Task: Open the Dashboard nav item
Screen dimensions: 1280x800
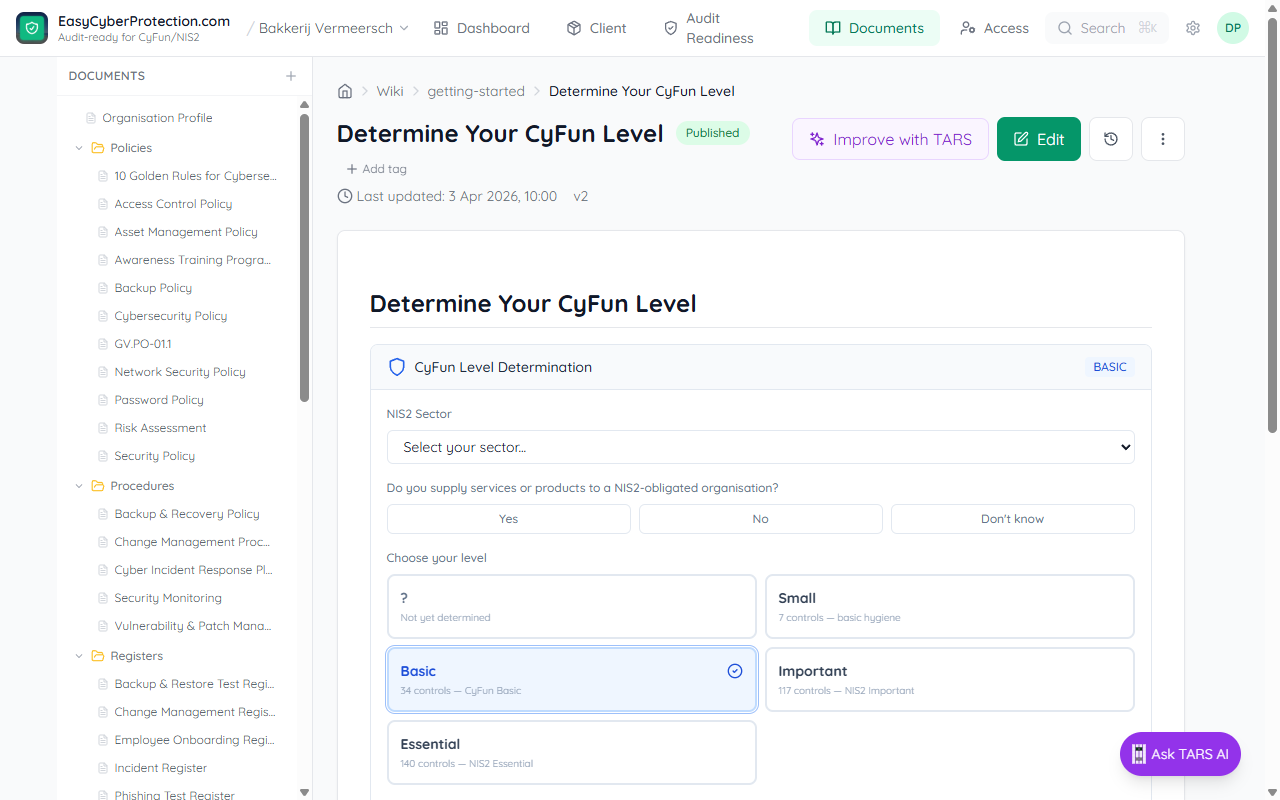Action: tap(482, 28)
